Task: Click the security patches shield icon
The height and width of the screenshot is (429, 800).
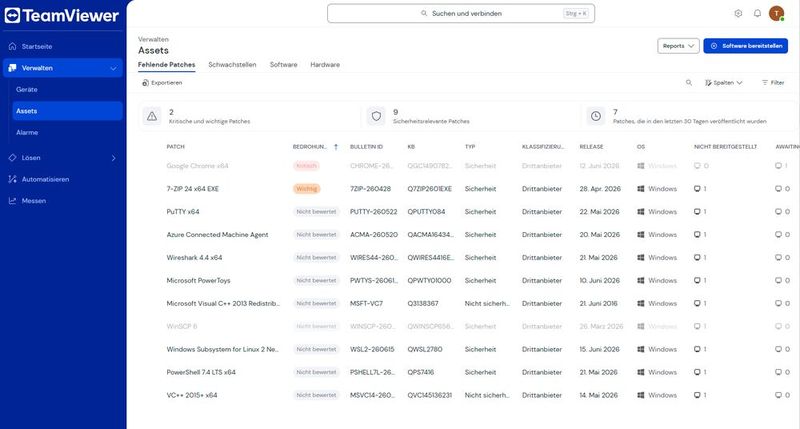Action: 376,116
